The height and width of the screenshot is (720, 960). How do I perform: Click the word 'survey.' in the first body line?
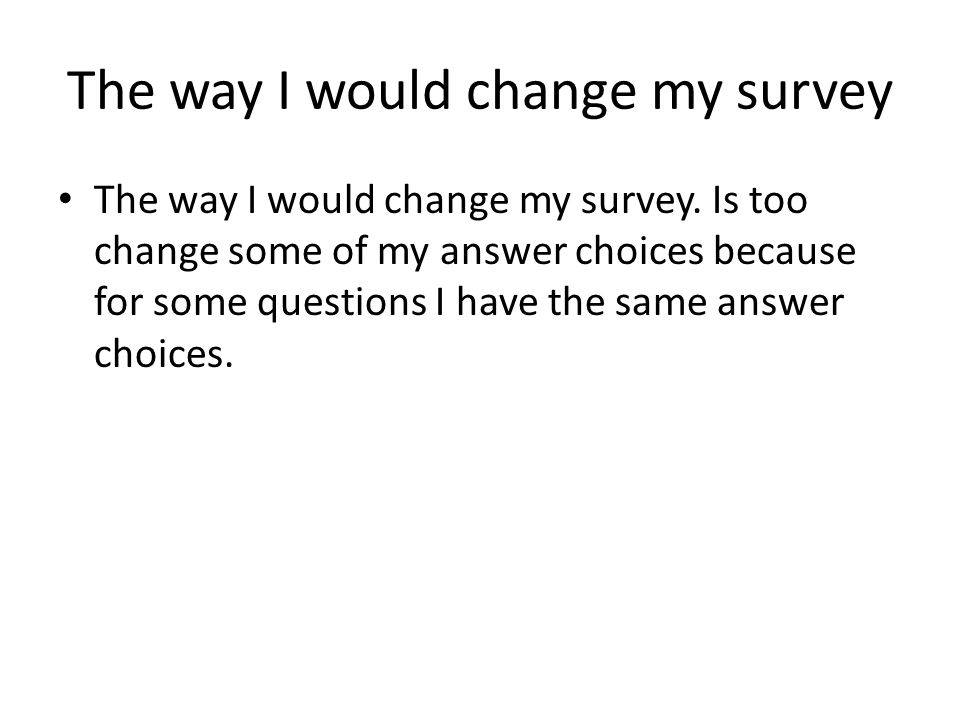click(640, 202)
